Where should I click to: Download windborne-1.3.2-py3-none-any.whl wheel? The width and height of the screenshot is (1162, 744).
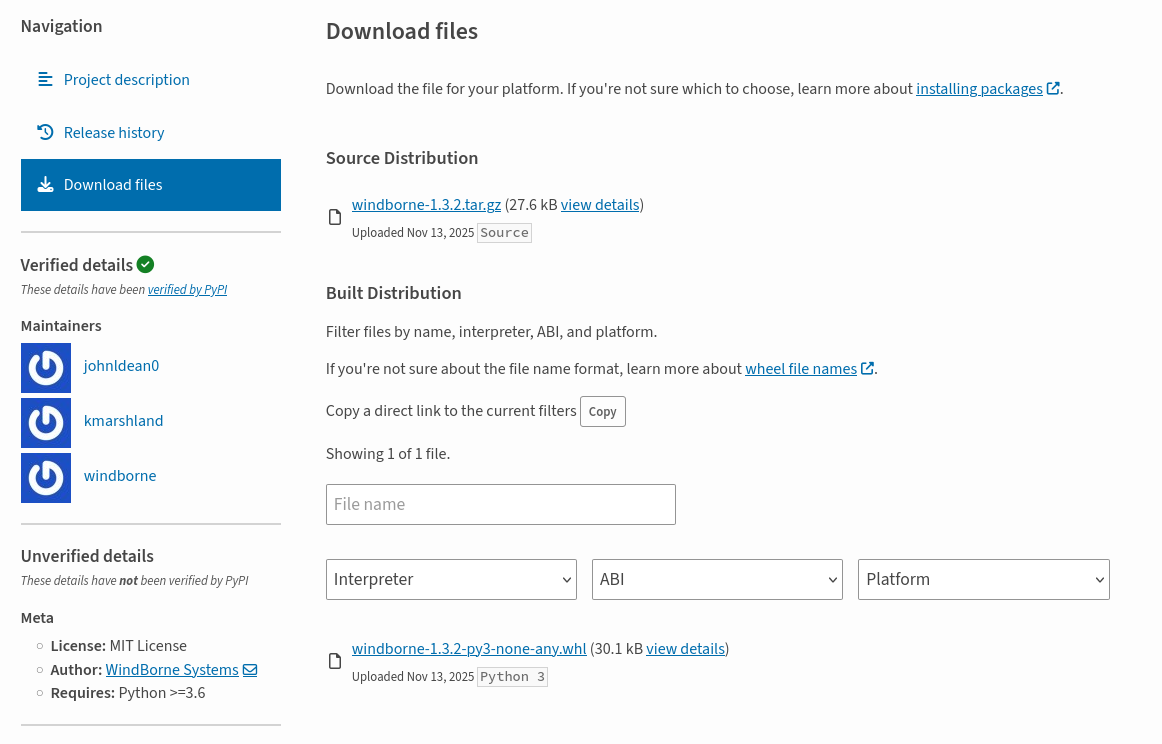[468, 649]
